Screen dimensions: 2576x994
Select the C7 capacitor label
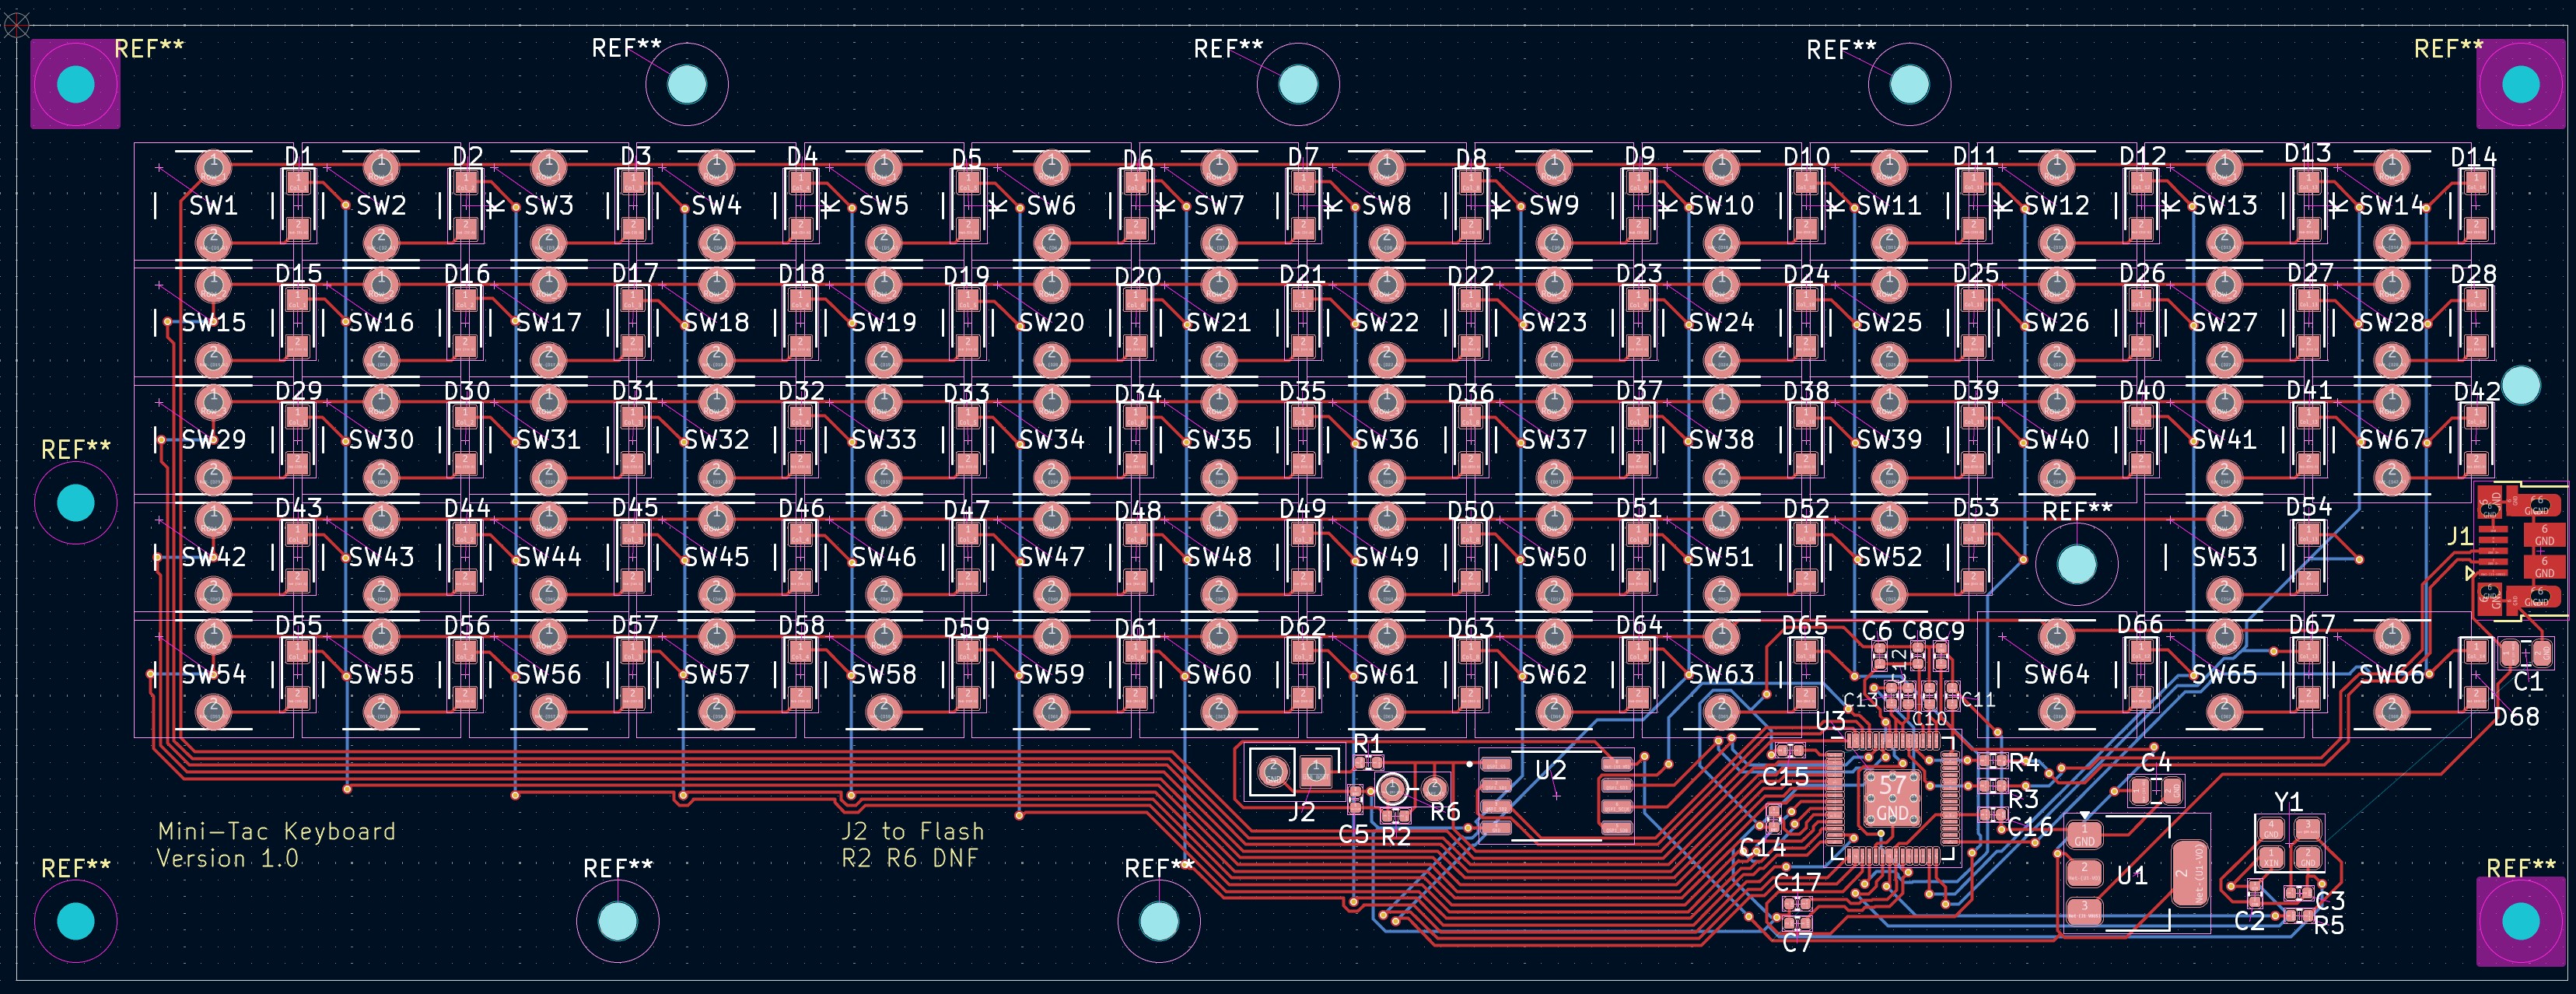tap(1797, 942)
